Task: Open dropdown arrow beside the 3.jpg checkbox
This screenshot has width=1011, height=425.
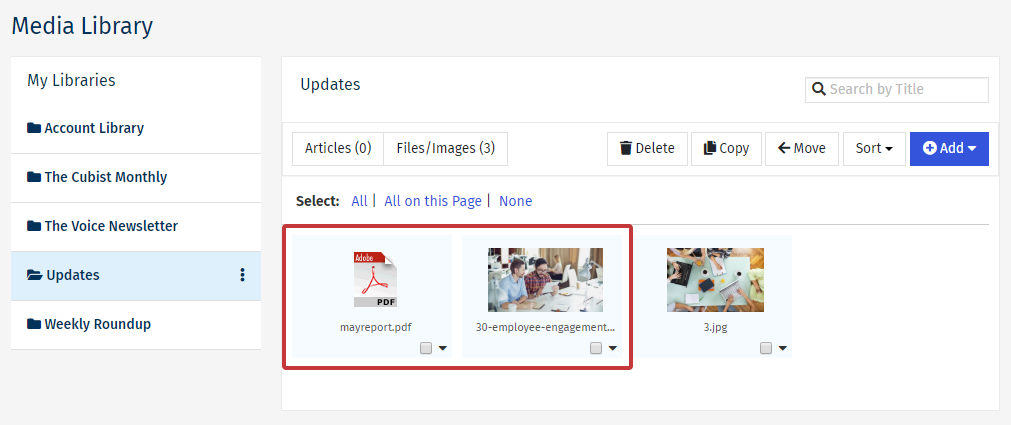Action: (x=783, y=348)
